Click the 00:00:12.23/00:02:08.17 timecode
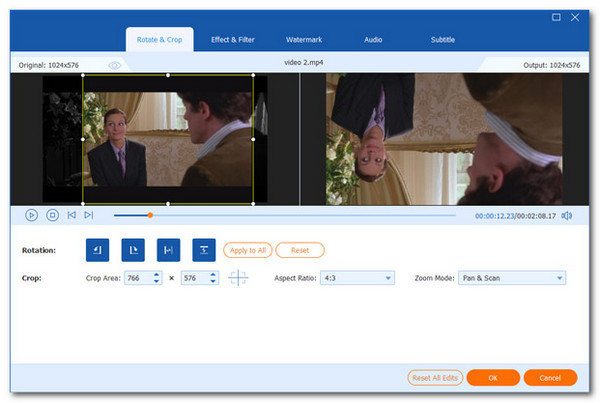The image size is (600, 403). [515, 216]
